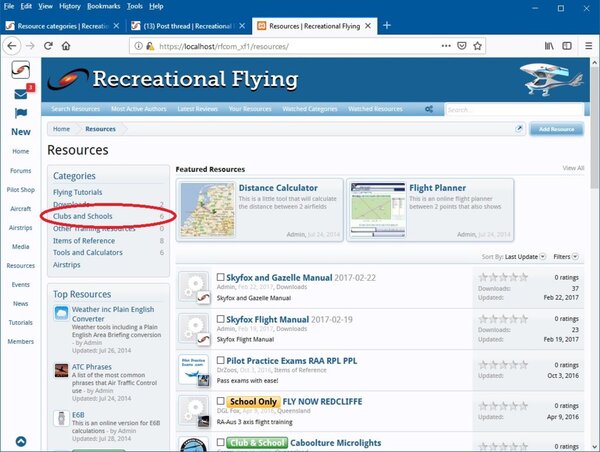Open the Firefox hamburger menu
Screen dimensions: 600x452
pyautogui.click(x=585, y=46)
